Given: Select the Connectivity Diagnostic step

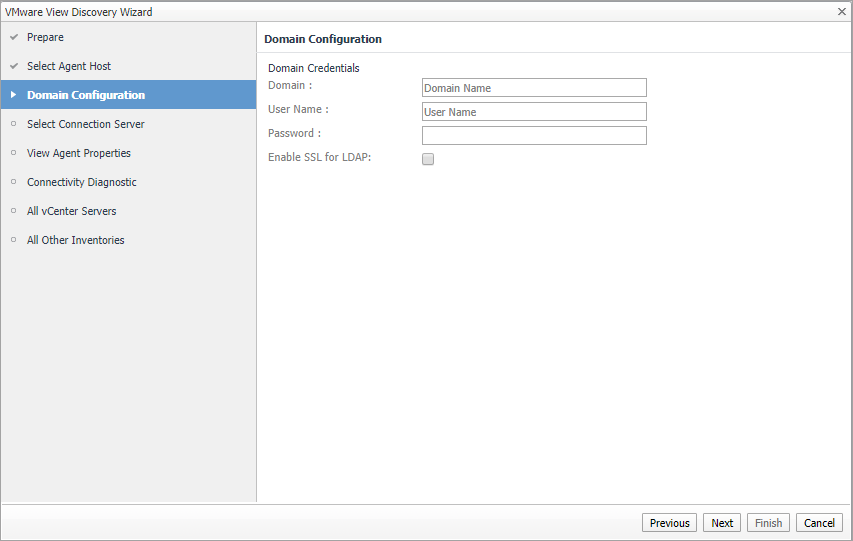Looking at the screenshot, I should pos(82,182).
